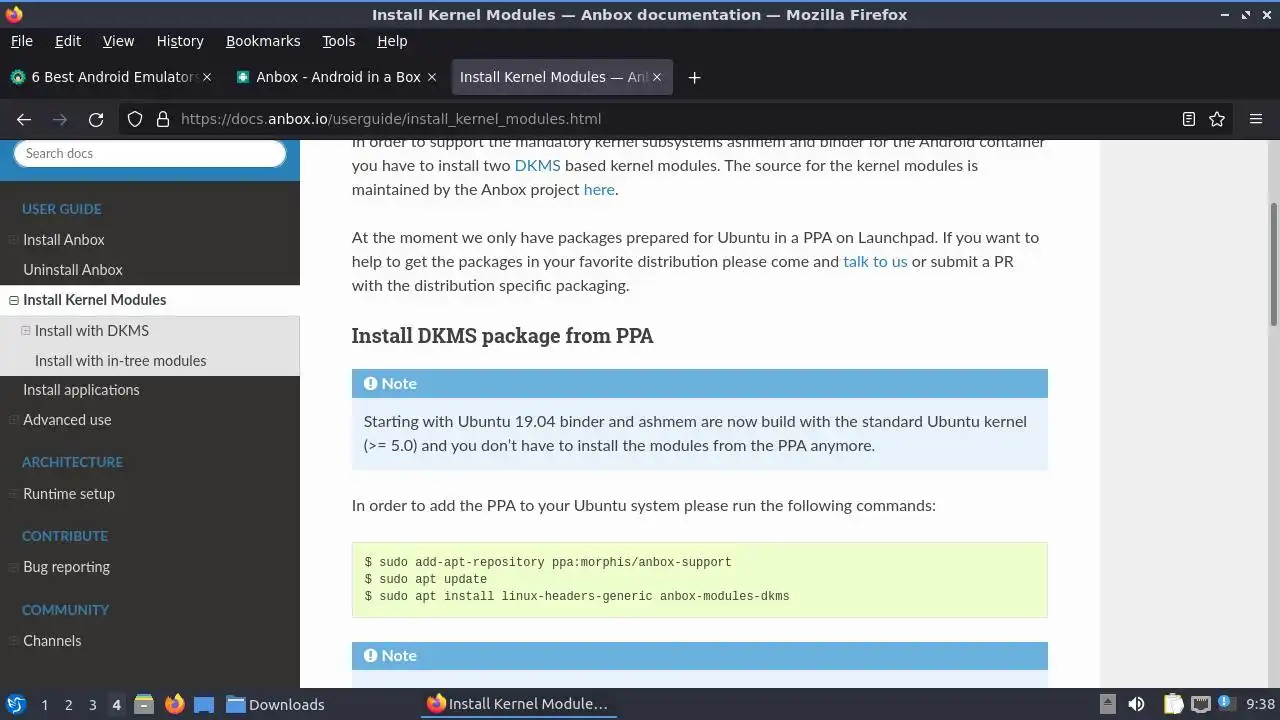Open the Firefox hamburger application menu

[1256, 119]
